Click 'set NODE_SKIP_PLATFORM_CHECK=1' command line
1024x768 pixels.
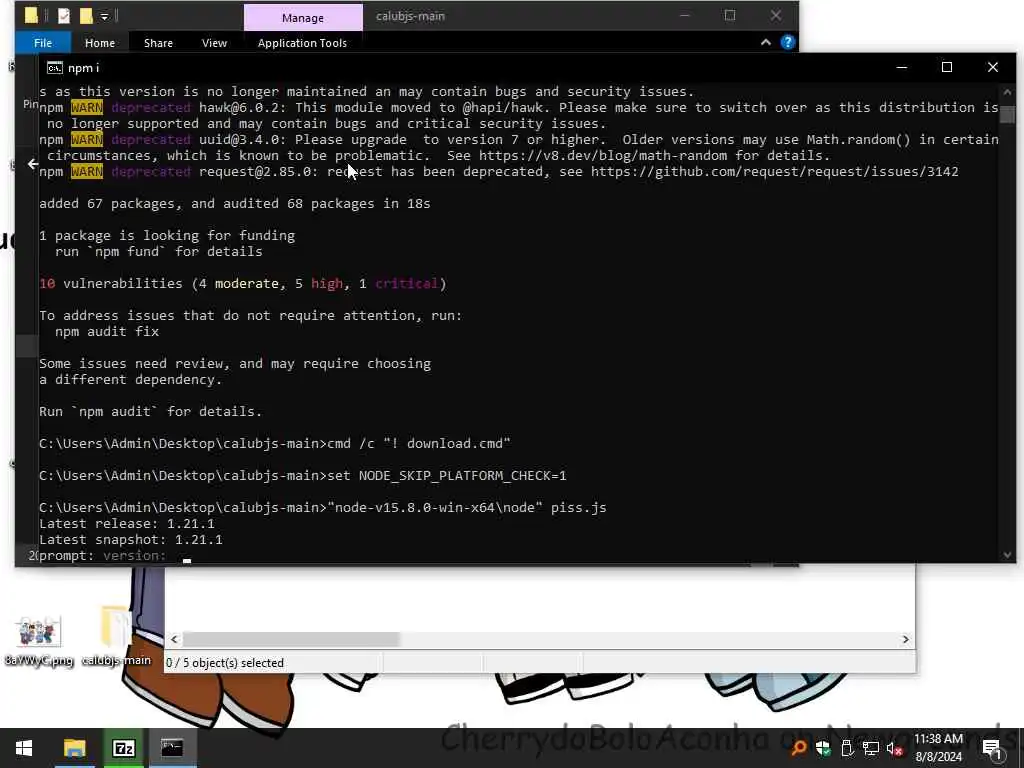point(447,475)
